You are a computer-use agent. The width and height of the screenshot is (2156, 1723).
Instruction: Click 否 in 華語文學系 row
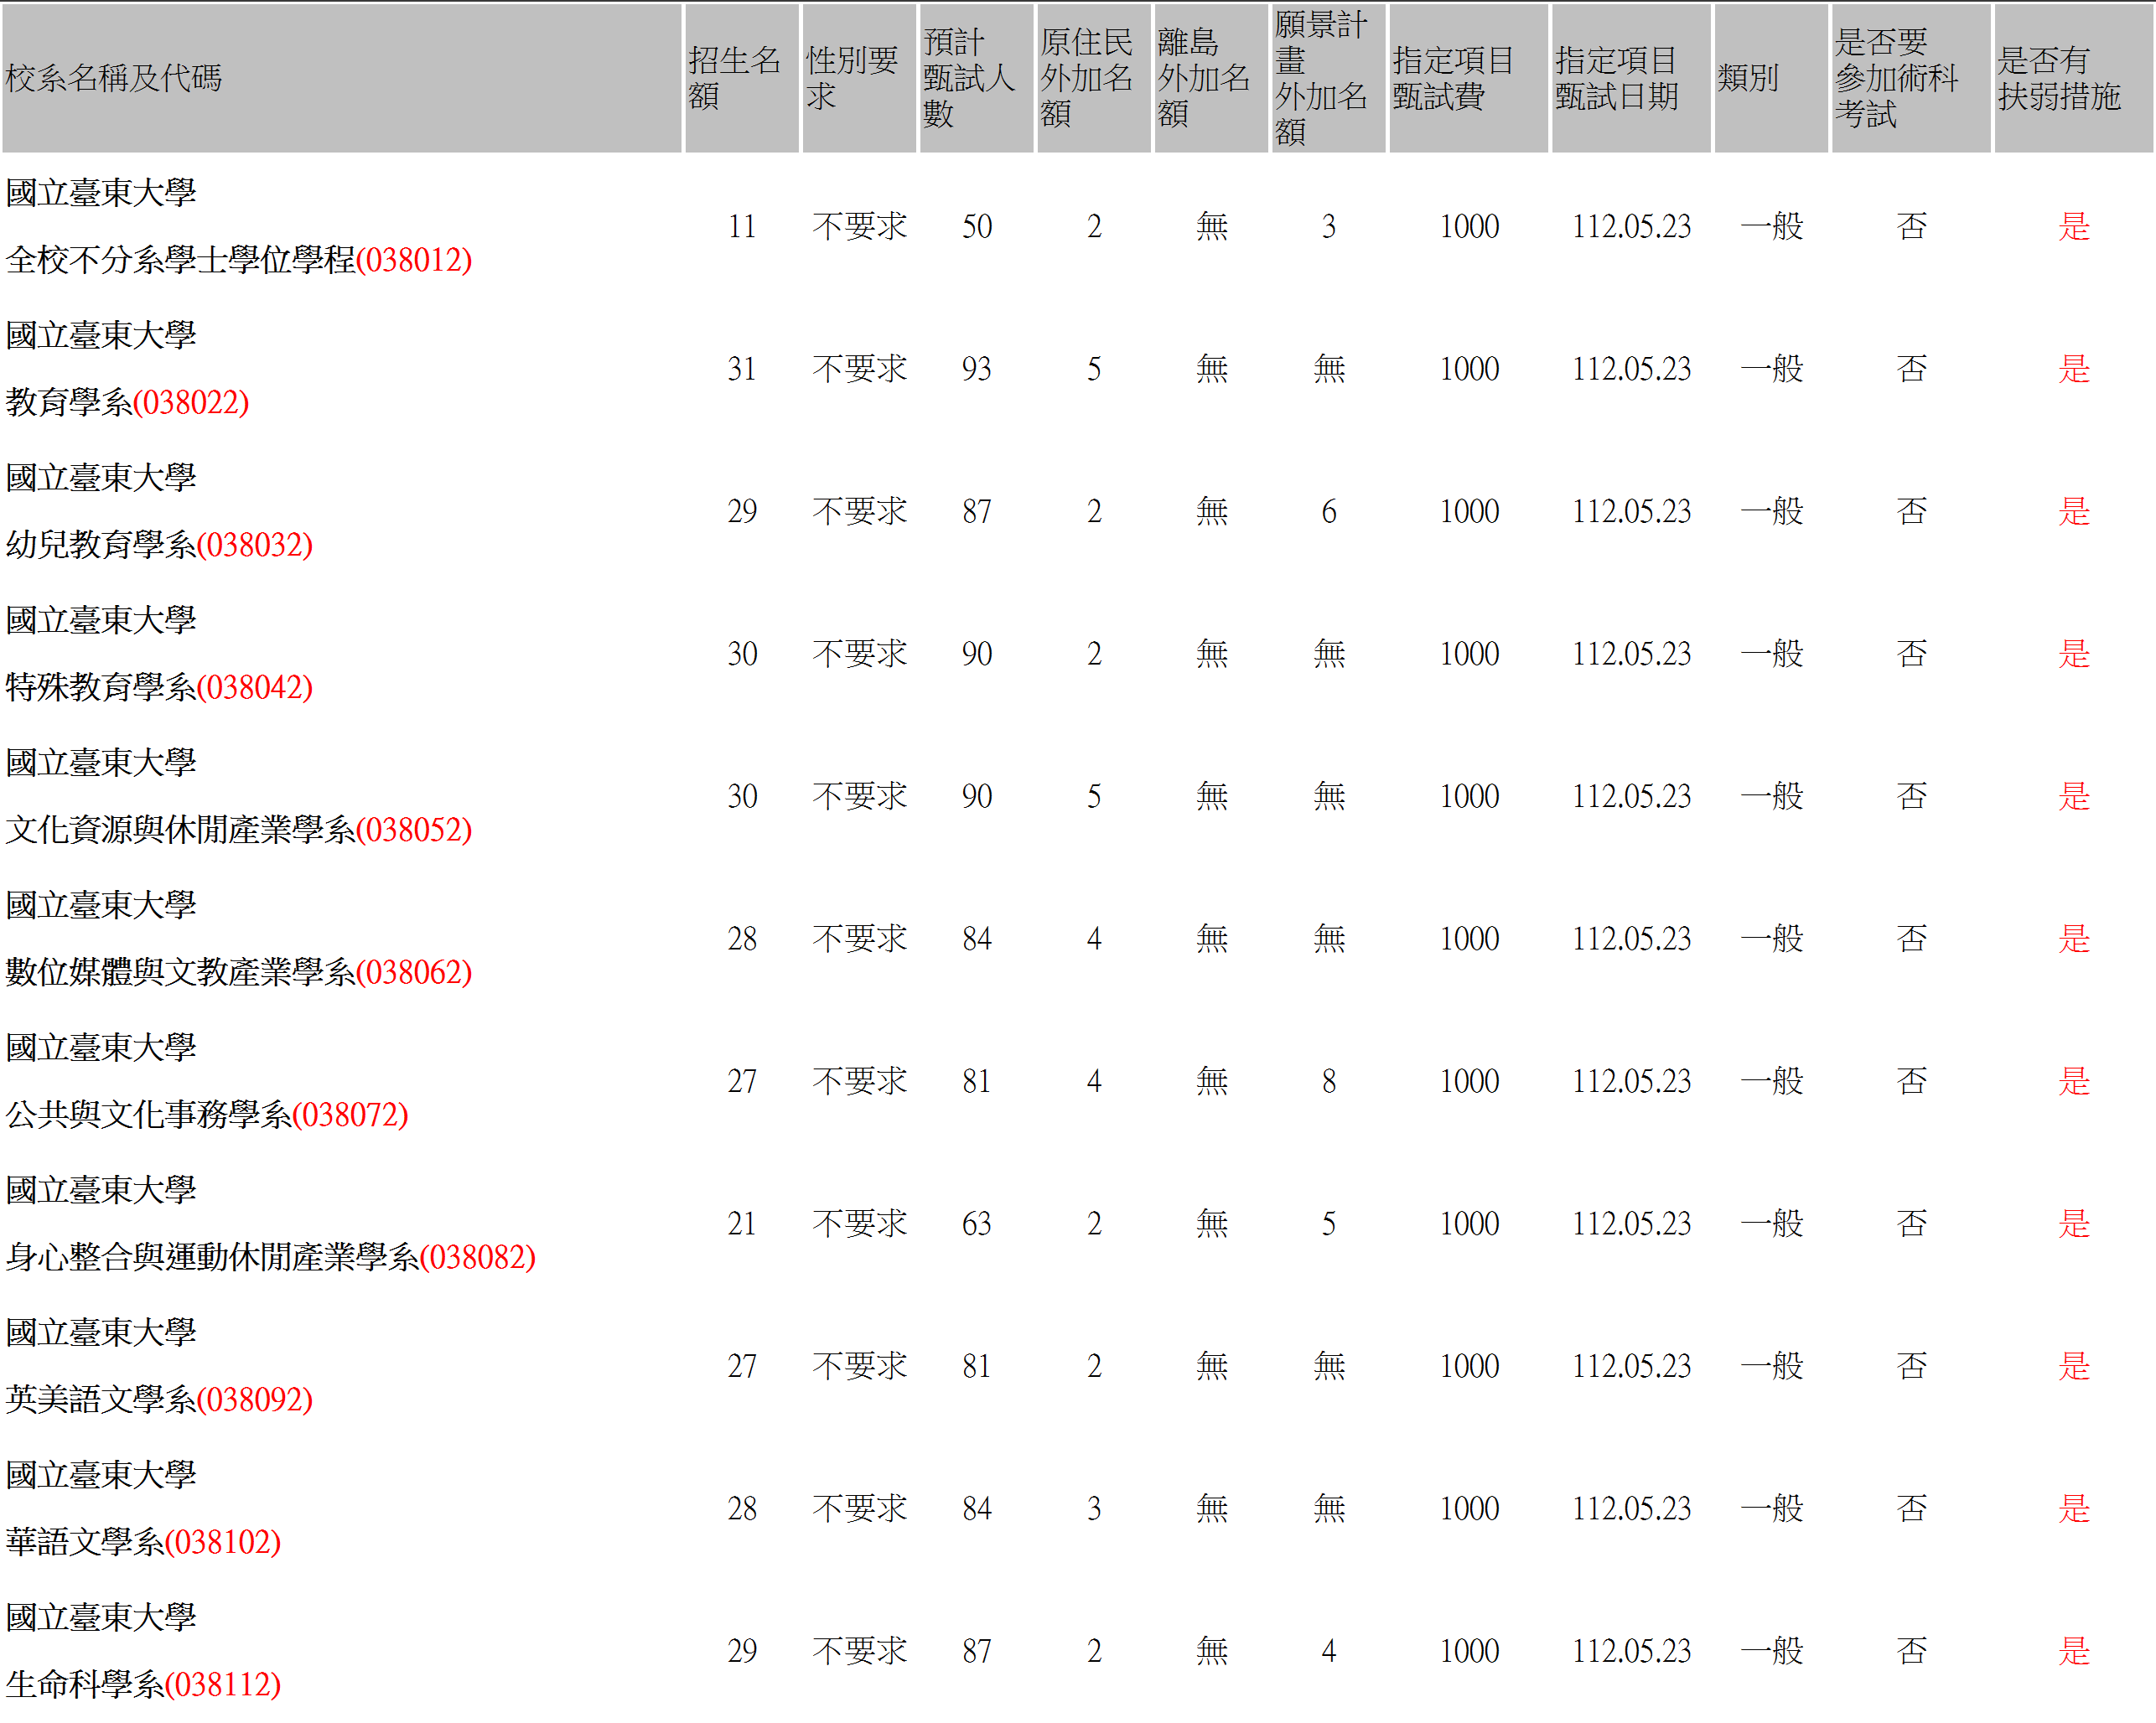pos(1911,1509)
